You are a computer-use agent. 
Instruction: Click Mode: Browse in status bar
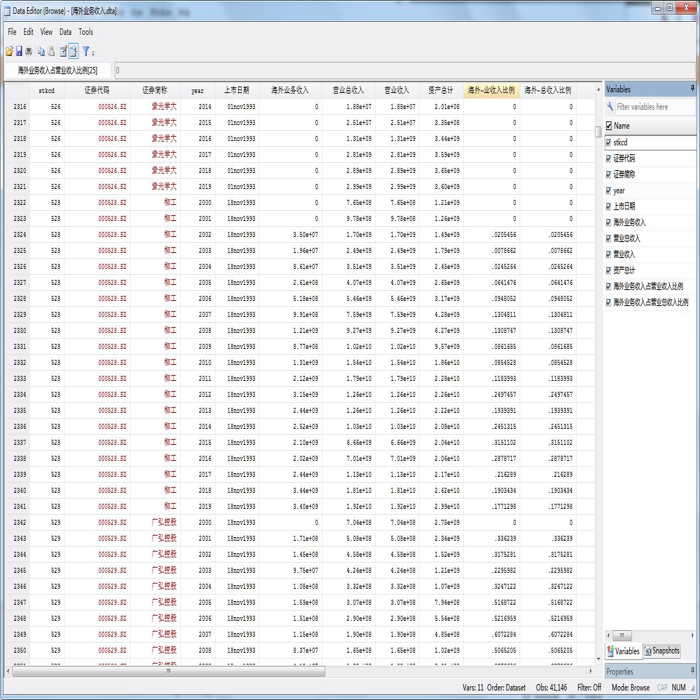click(630, 688)
